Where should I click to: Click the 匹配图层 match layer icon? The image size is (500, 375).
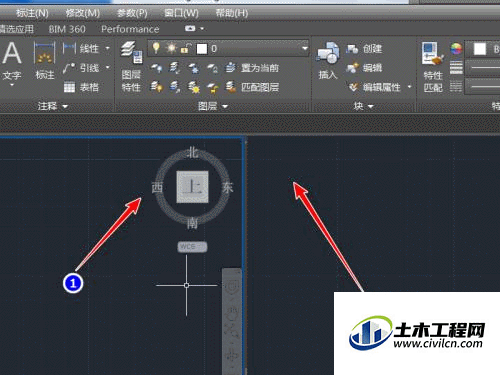pos(231,87)
